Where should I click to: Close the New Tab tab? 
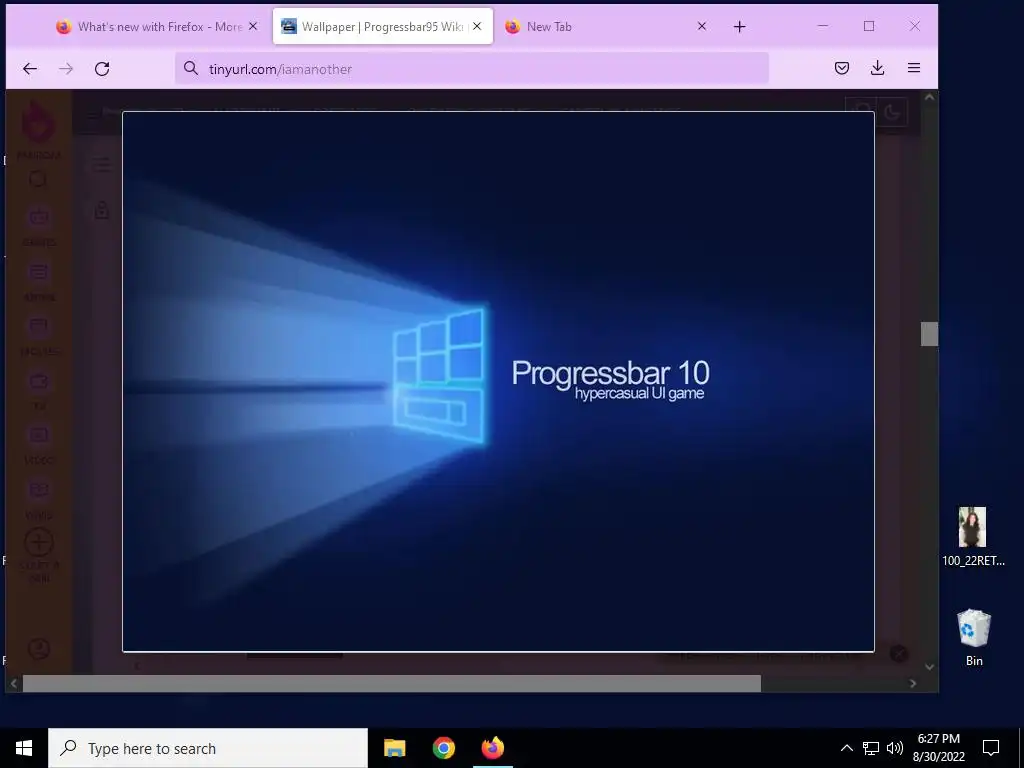(702, 27)
